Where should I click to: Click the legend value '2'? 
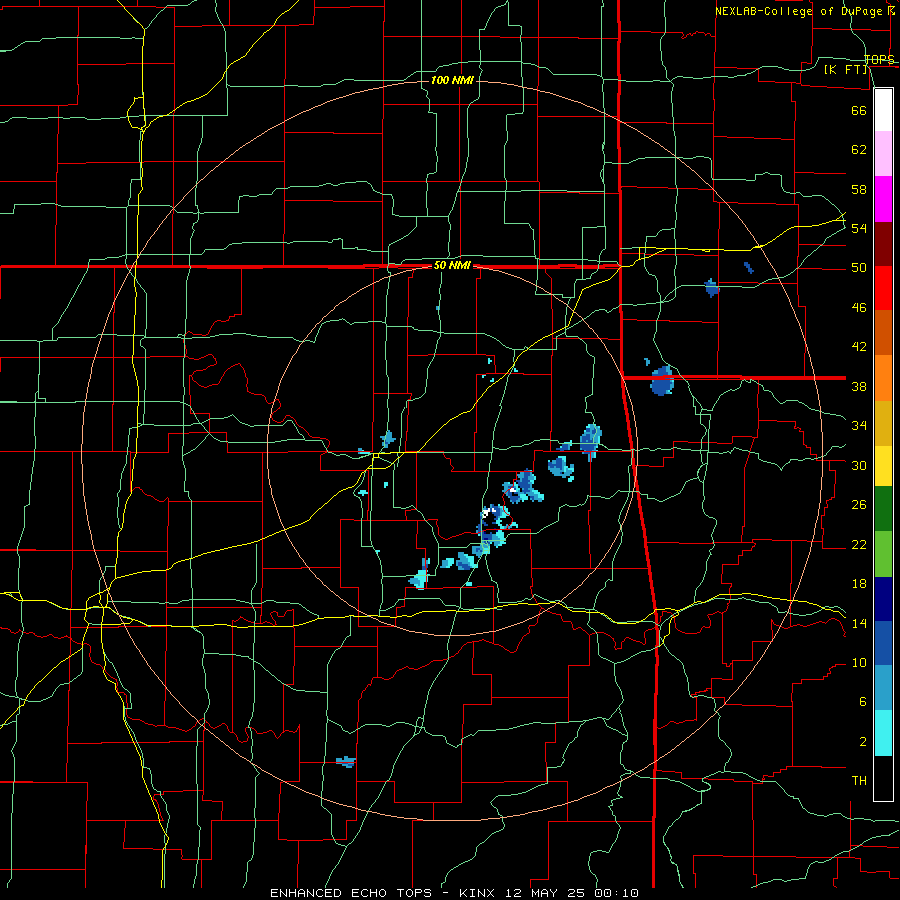click(862, 742)
